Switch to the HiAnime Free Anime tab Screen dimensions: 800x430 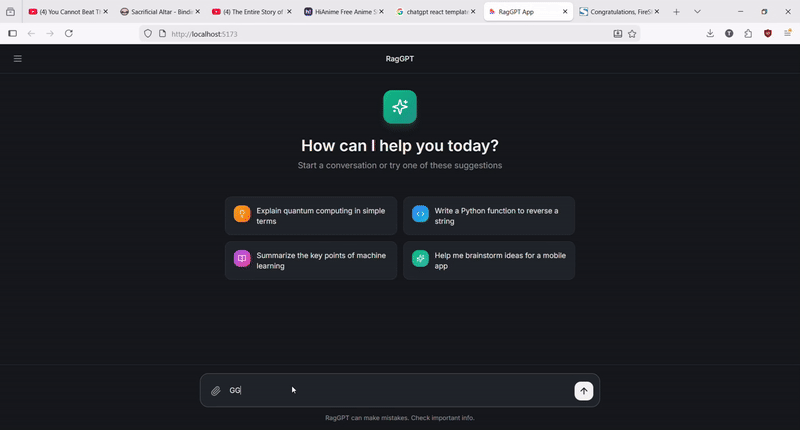click(x=344, y=12)
